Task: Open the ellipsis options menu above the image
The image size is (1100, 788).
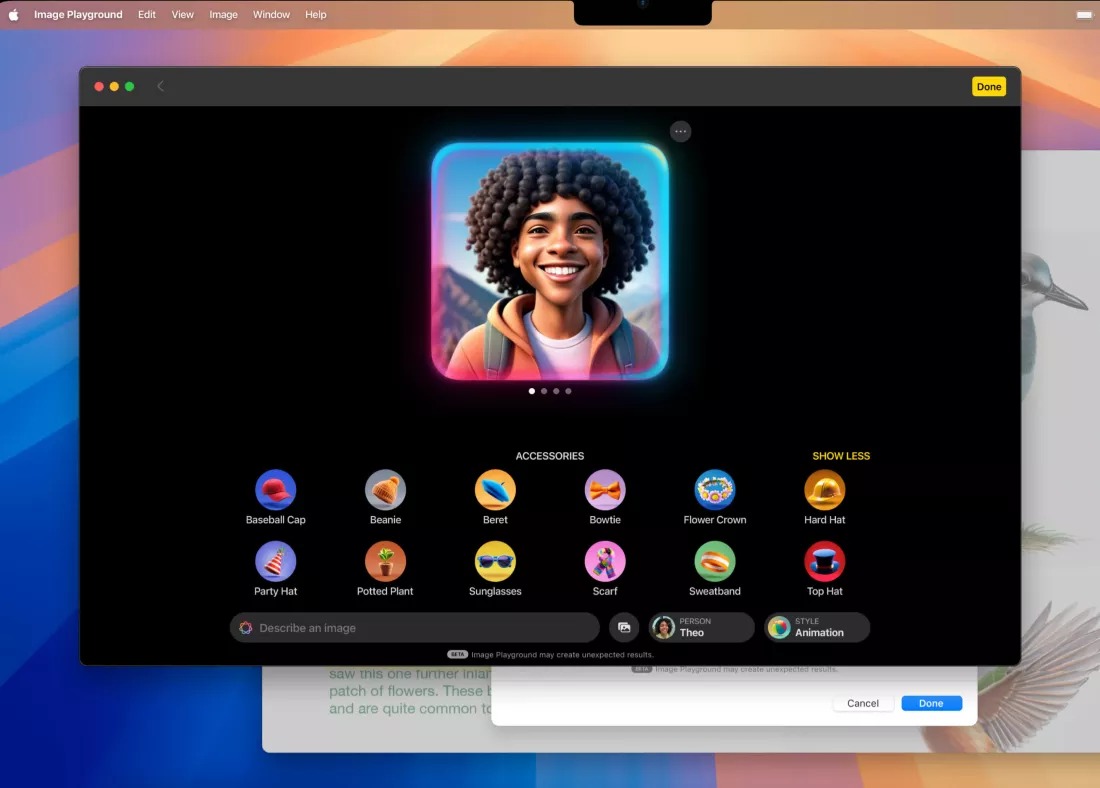Action: click(x=680, y=131)
